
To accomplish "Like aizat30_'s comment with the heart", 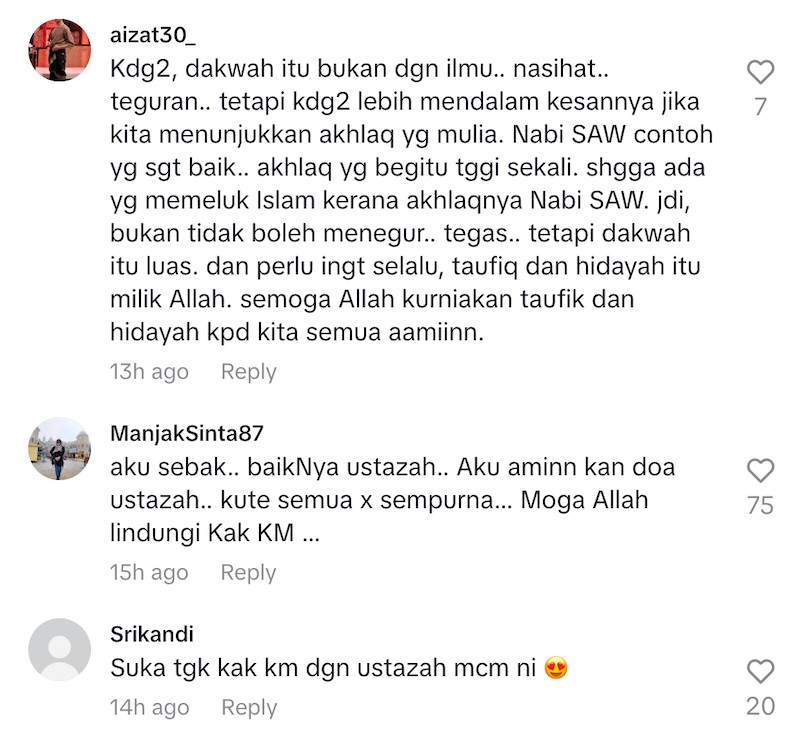I will (761, 72).
